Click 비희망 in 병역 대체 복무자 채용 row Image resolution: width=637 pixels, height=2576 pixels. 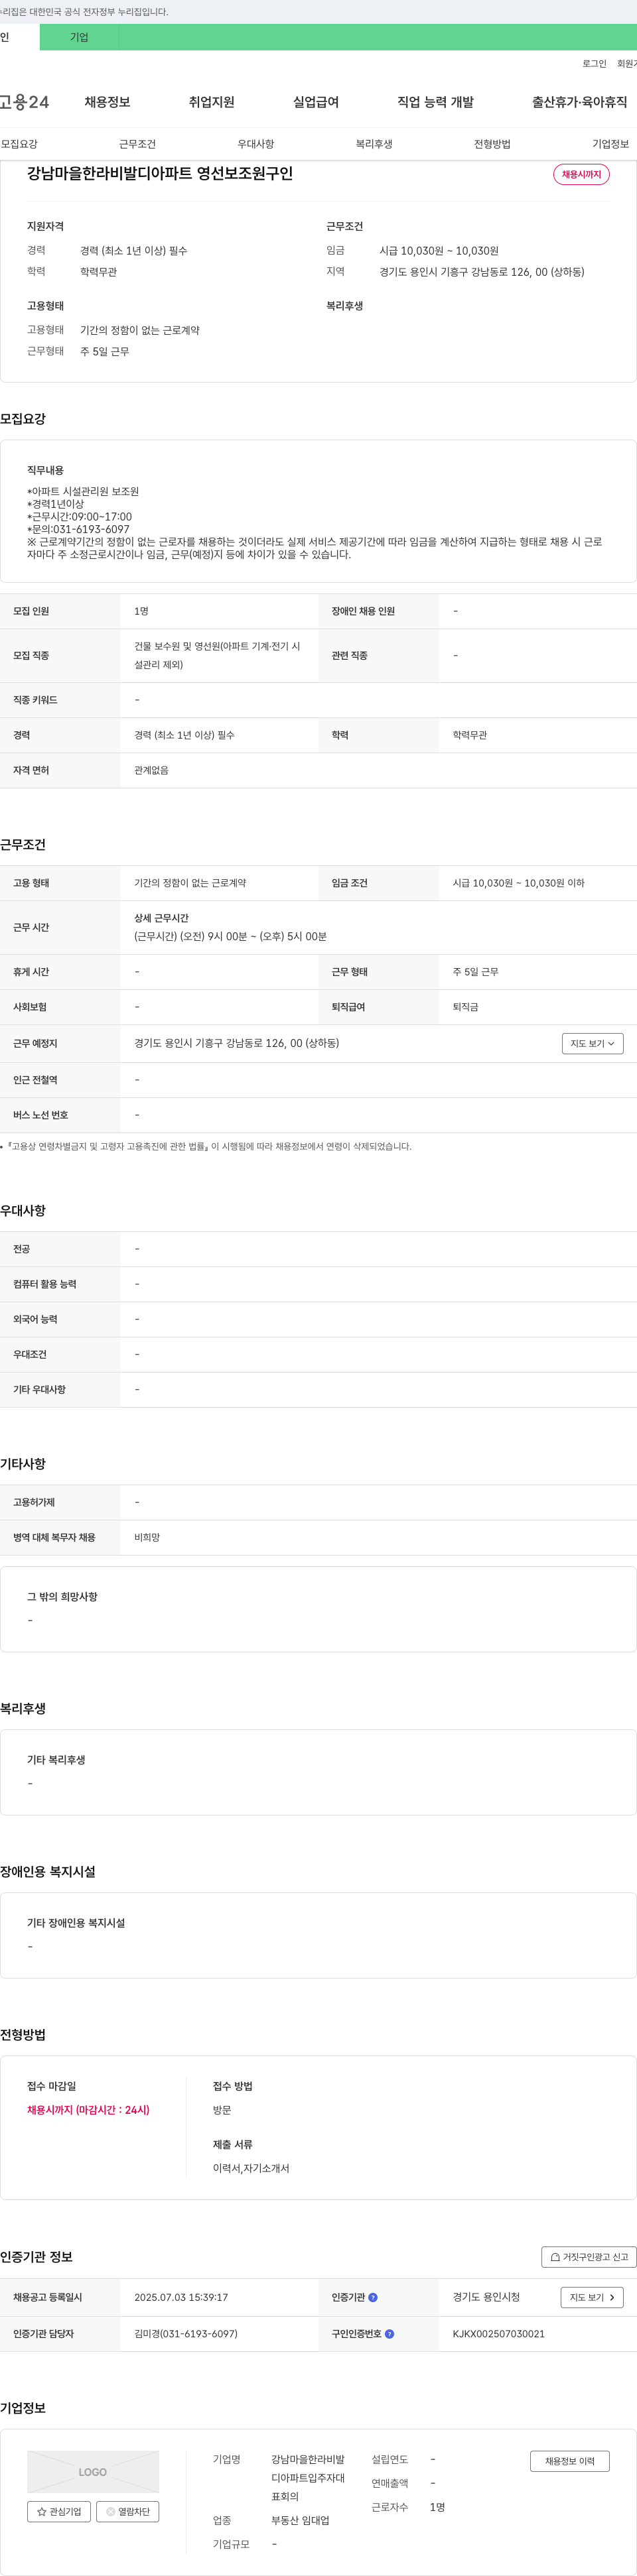147,1538
